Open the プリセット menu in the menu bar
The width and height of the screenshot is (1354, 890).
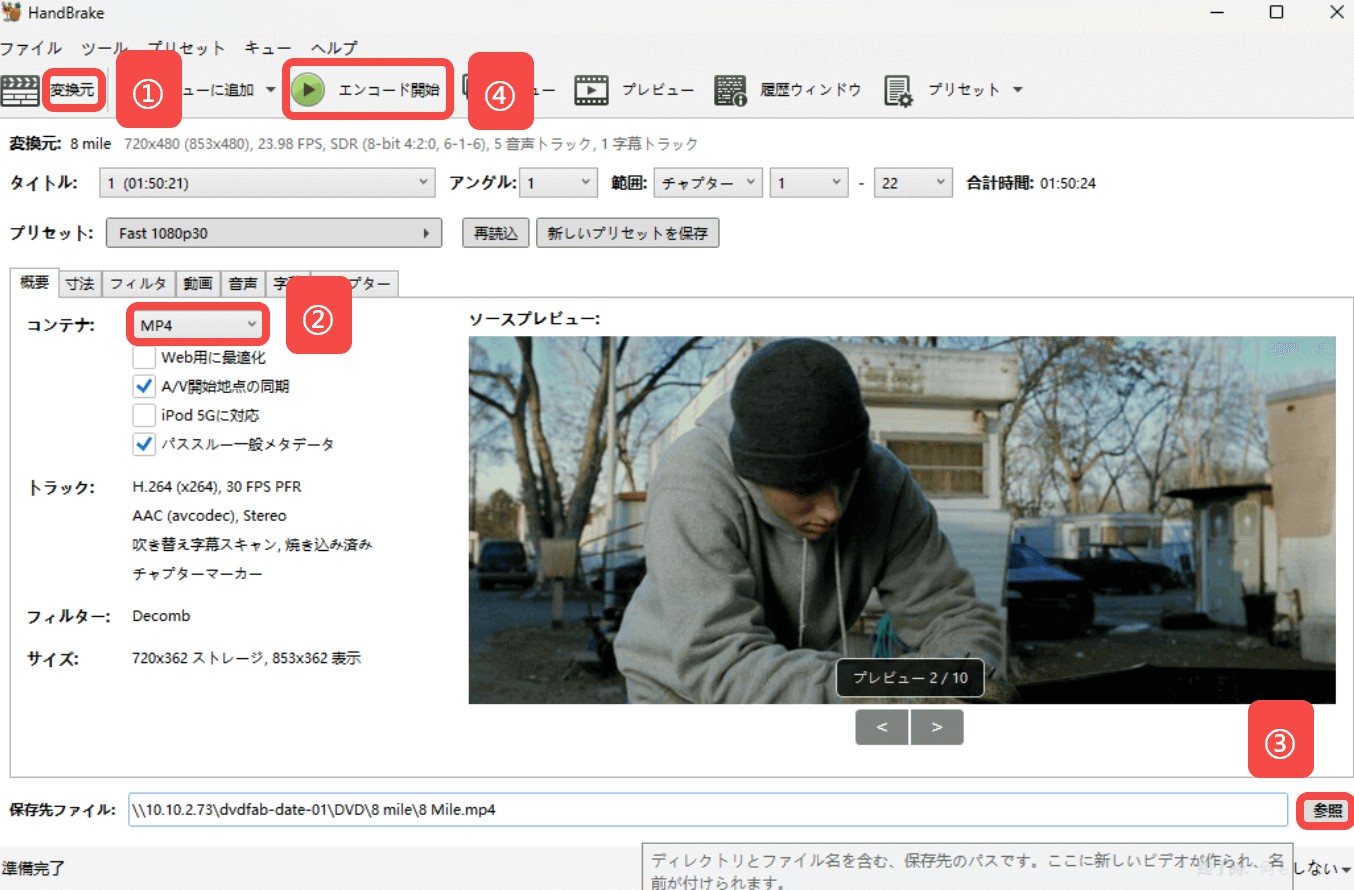[x=187, y=48]
